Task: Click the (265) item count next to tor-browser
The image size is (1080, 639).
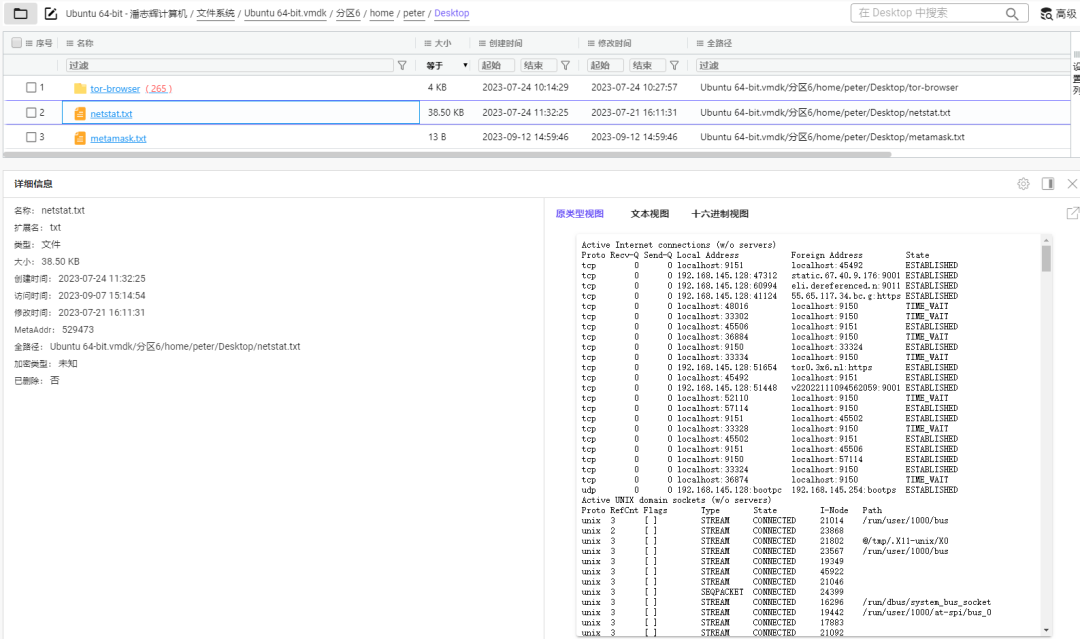Action: (x=158, y=88)
